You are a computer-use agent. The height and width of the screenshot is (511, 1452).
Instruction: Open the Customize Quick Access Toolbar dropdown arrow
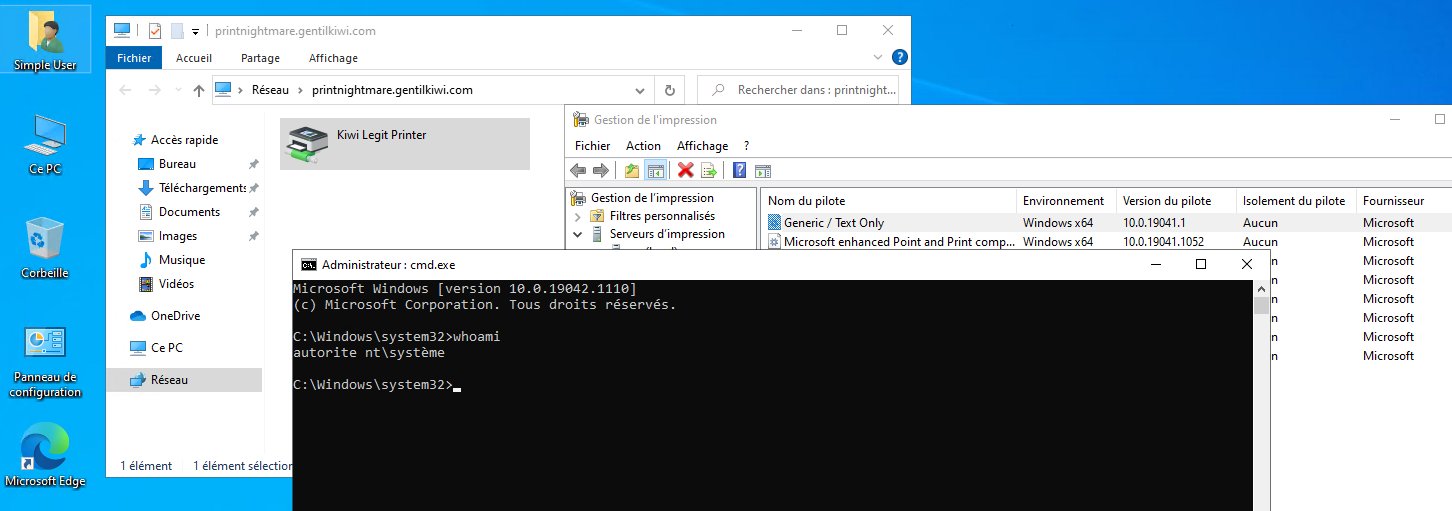coord(195,31)
